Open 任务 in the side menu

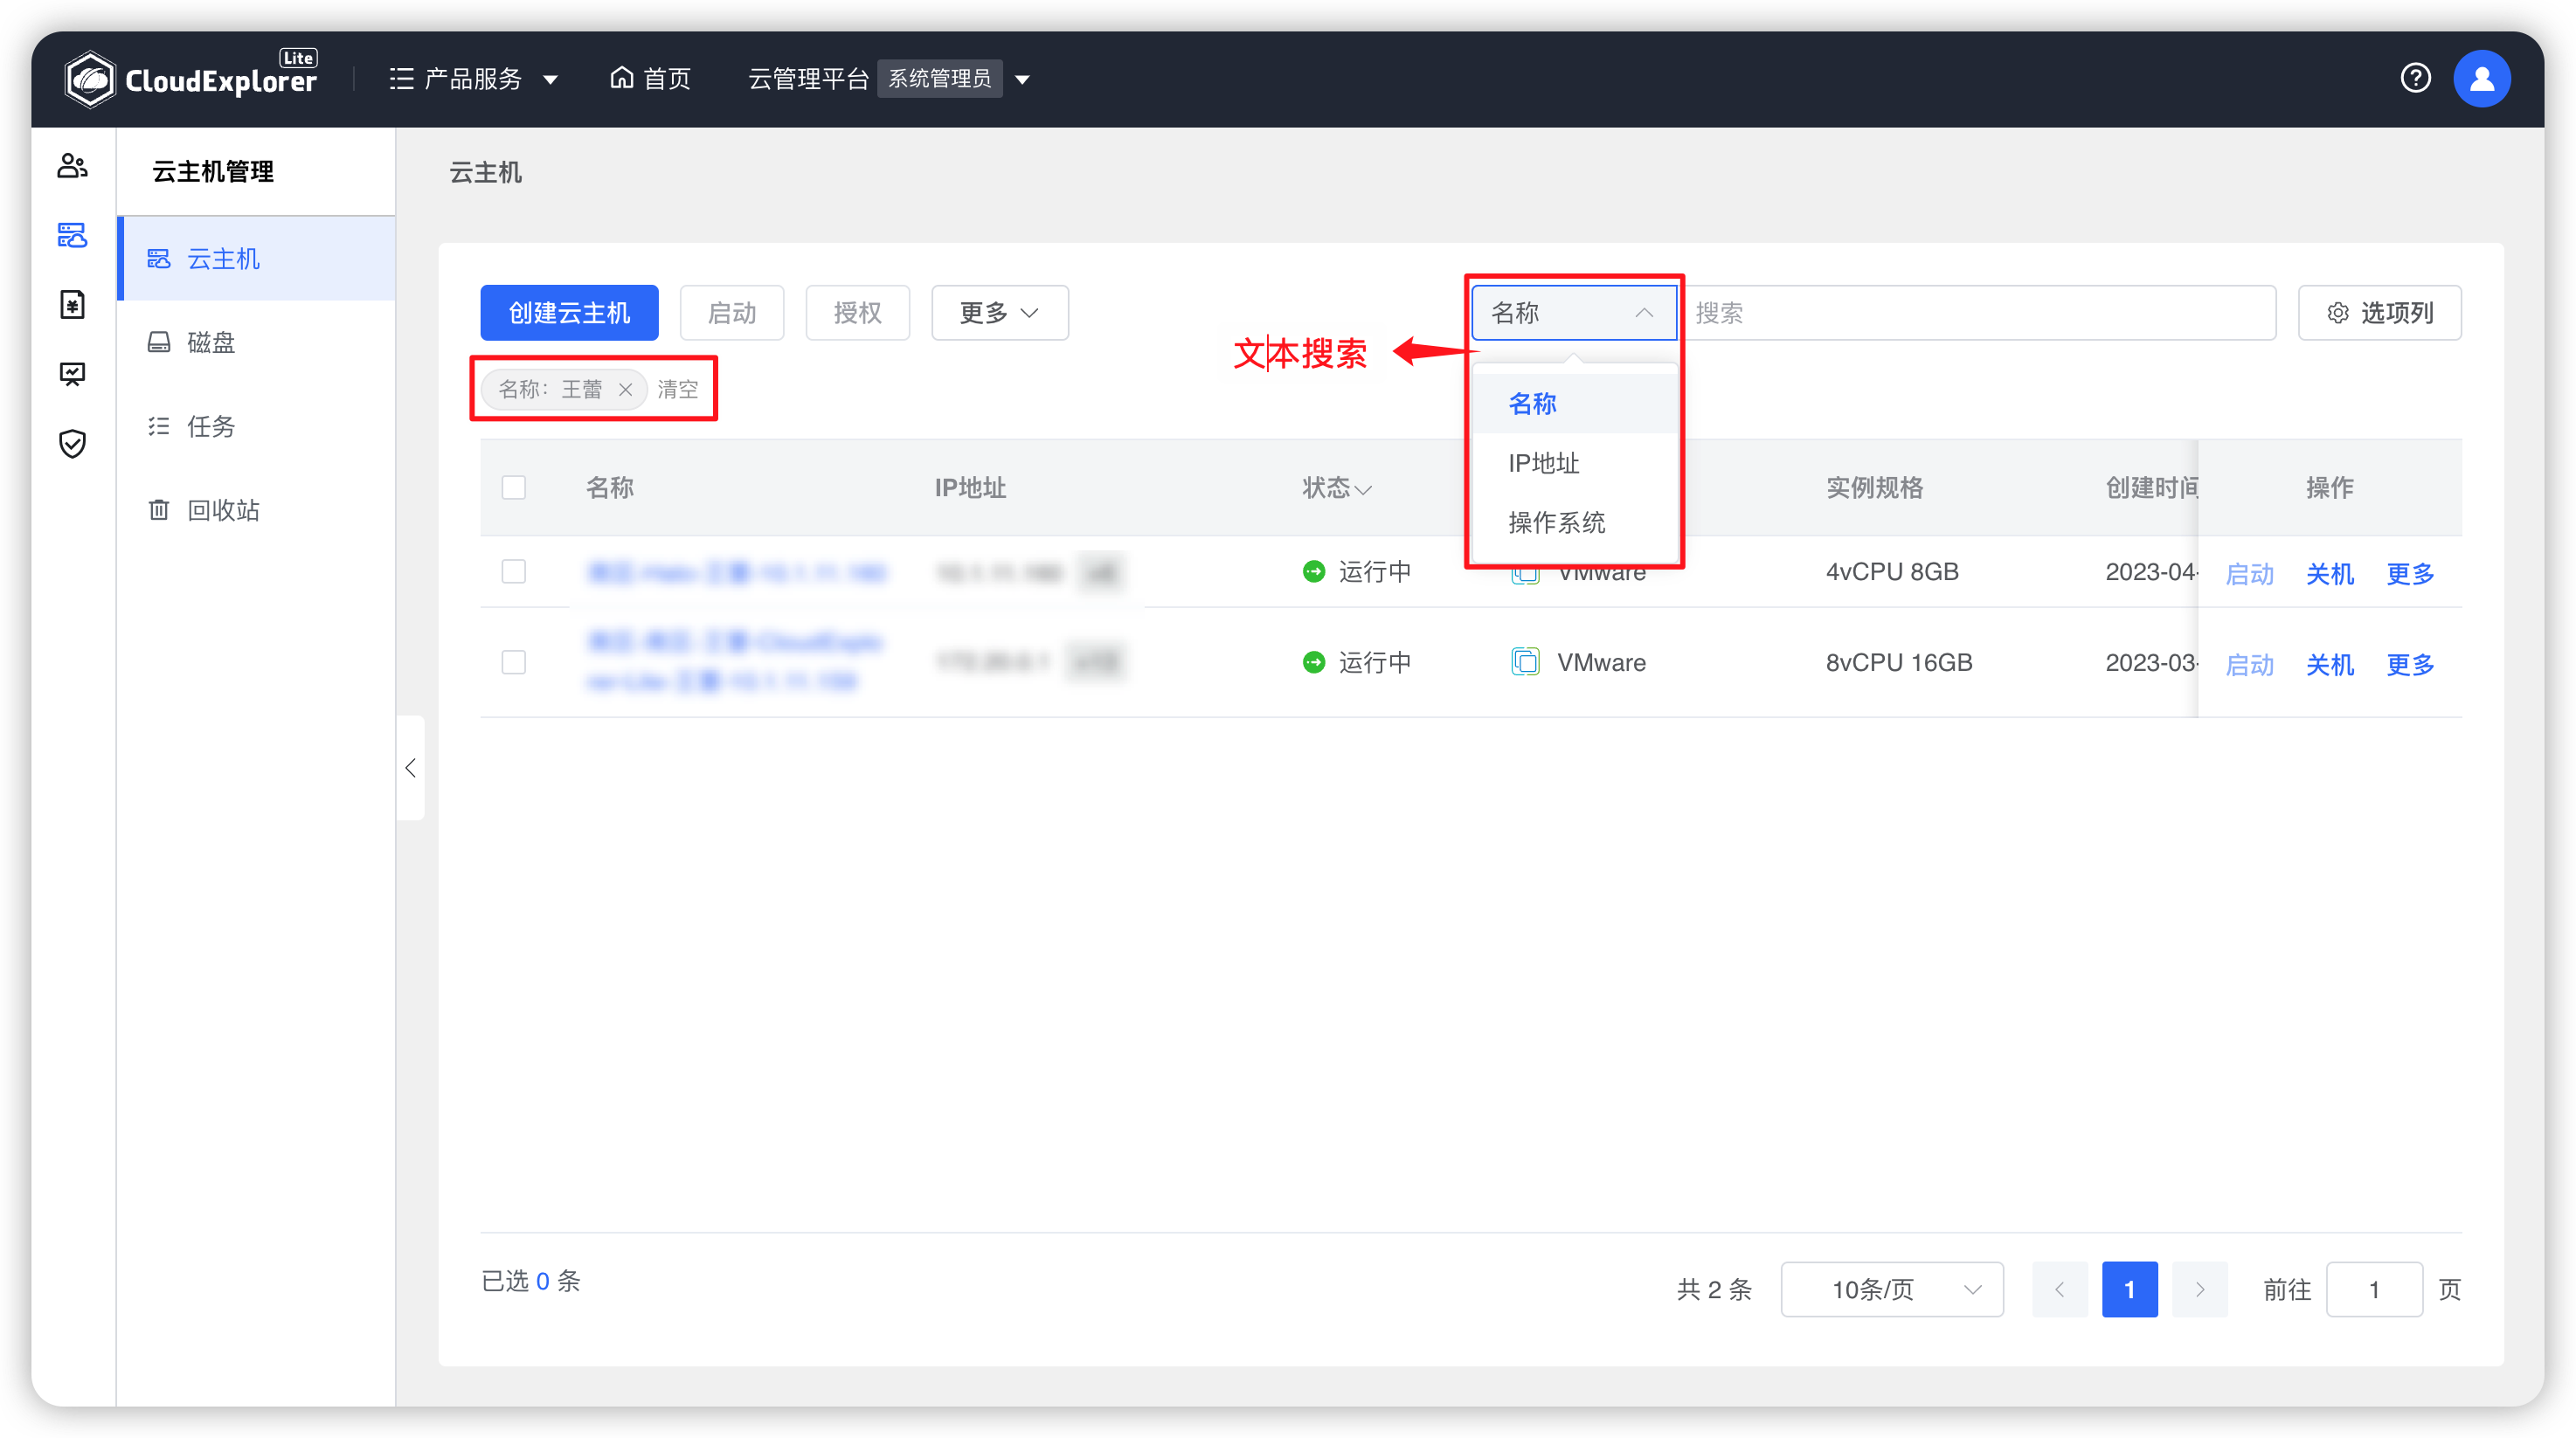click(x=257, y=426)
